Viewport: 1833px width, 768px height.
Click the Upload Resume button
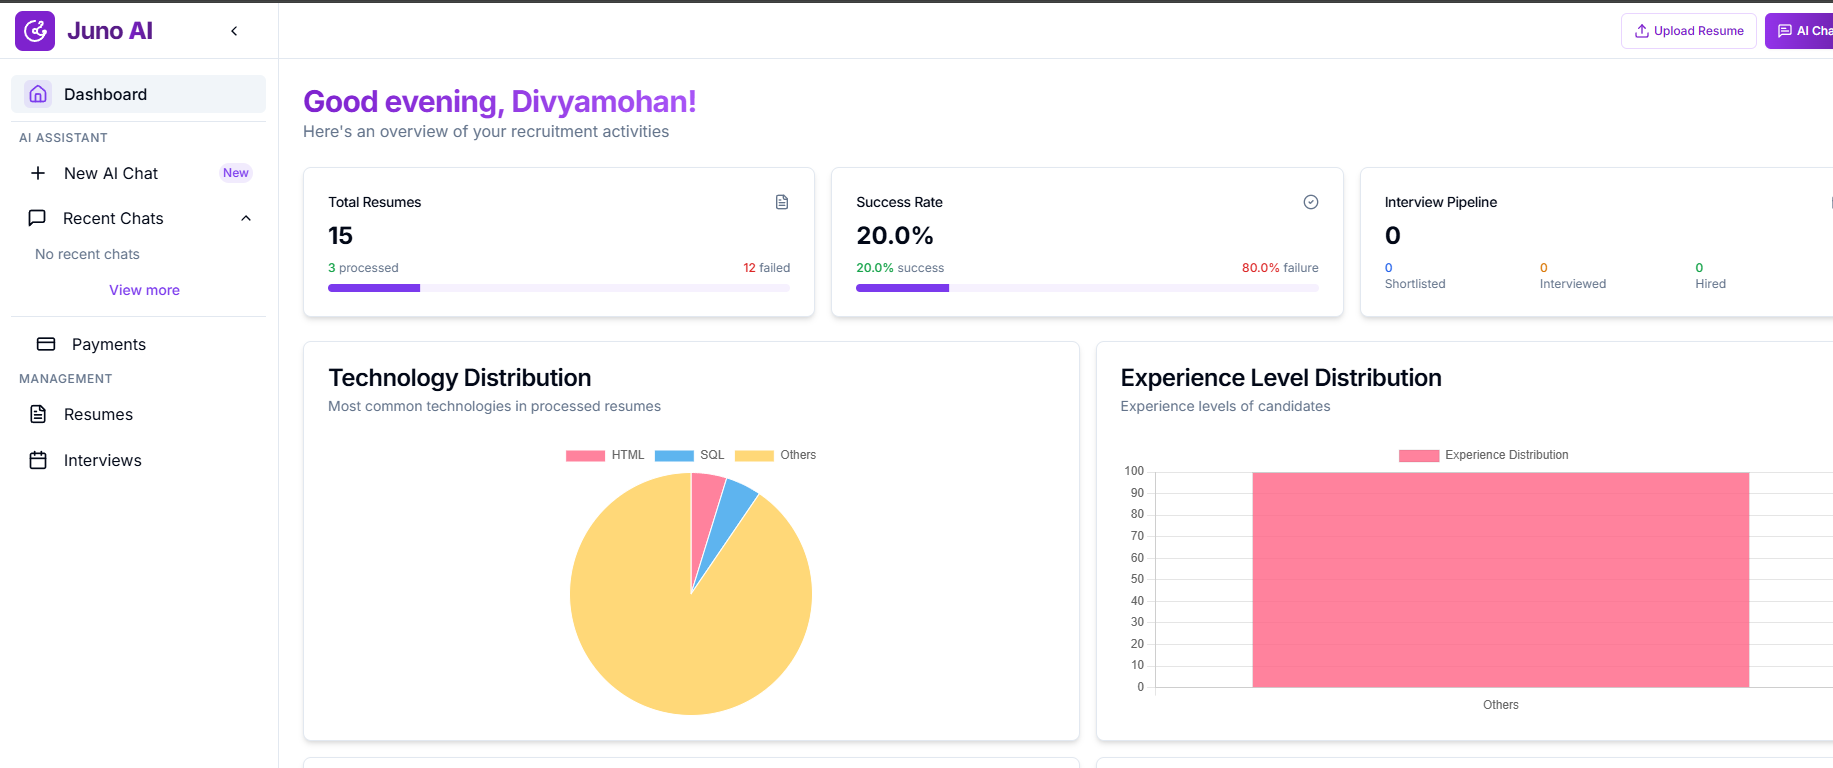[1688, 31]
